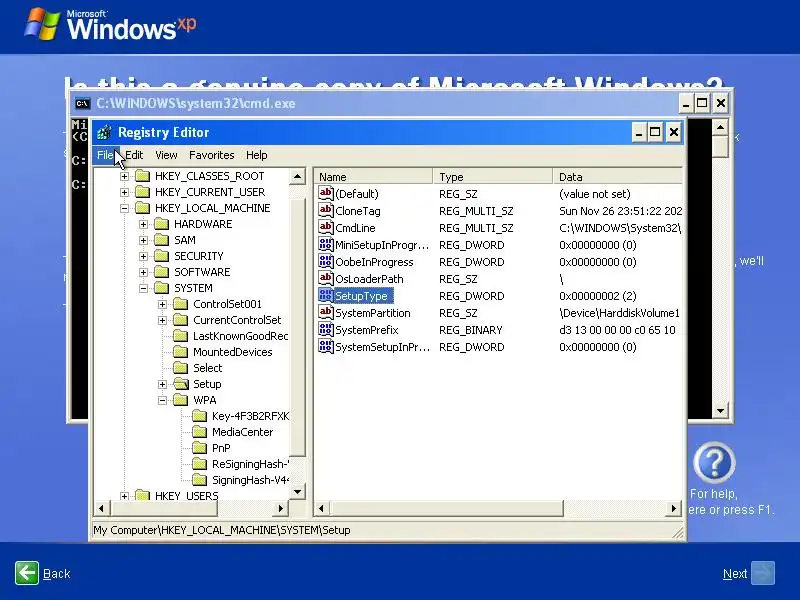Click the SystemPartition string value icon

tap(326, 312)
